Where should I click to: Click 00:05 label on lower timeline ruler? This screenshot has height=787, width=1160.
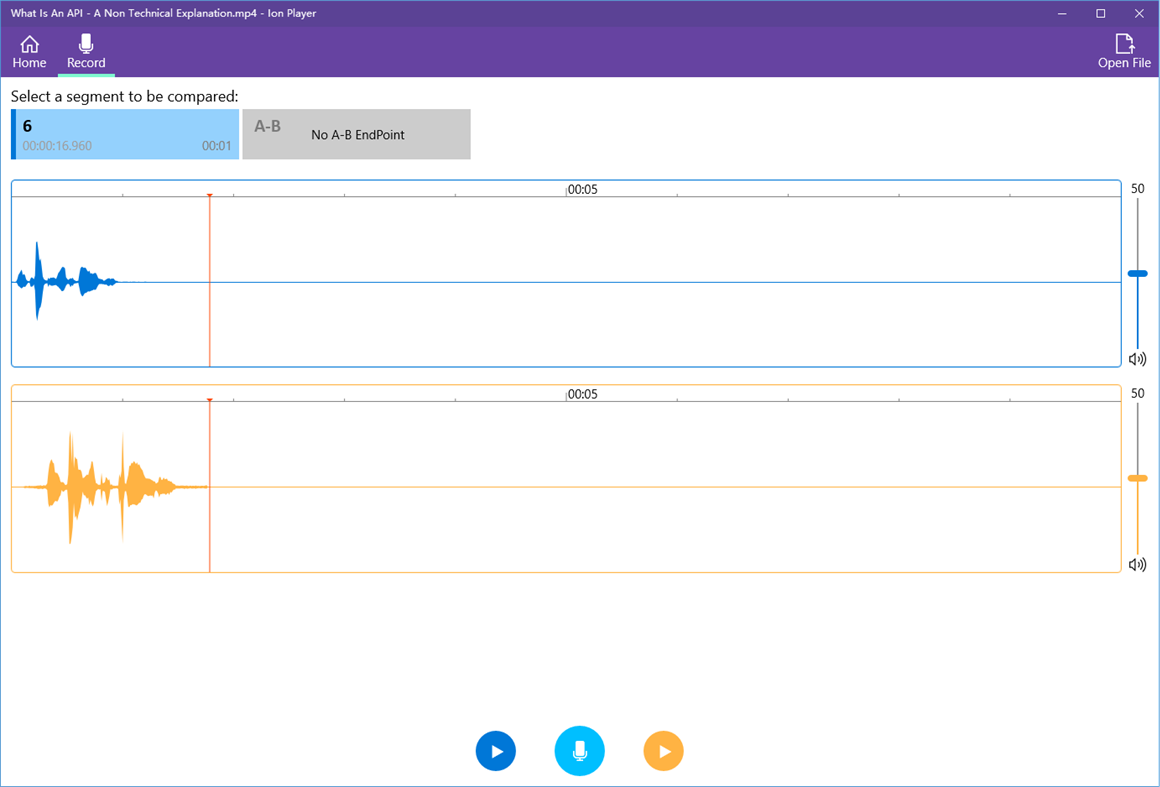pos(582,394)
